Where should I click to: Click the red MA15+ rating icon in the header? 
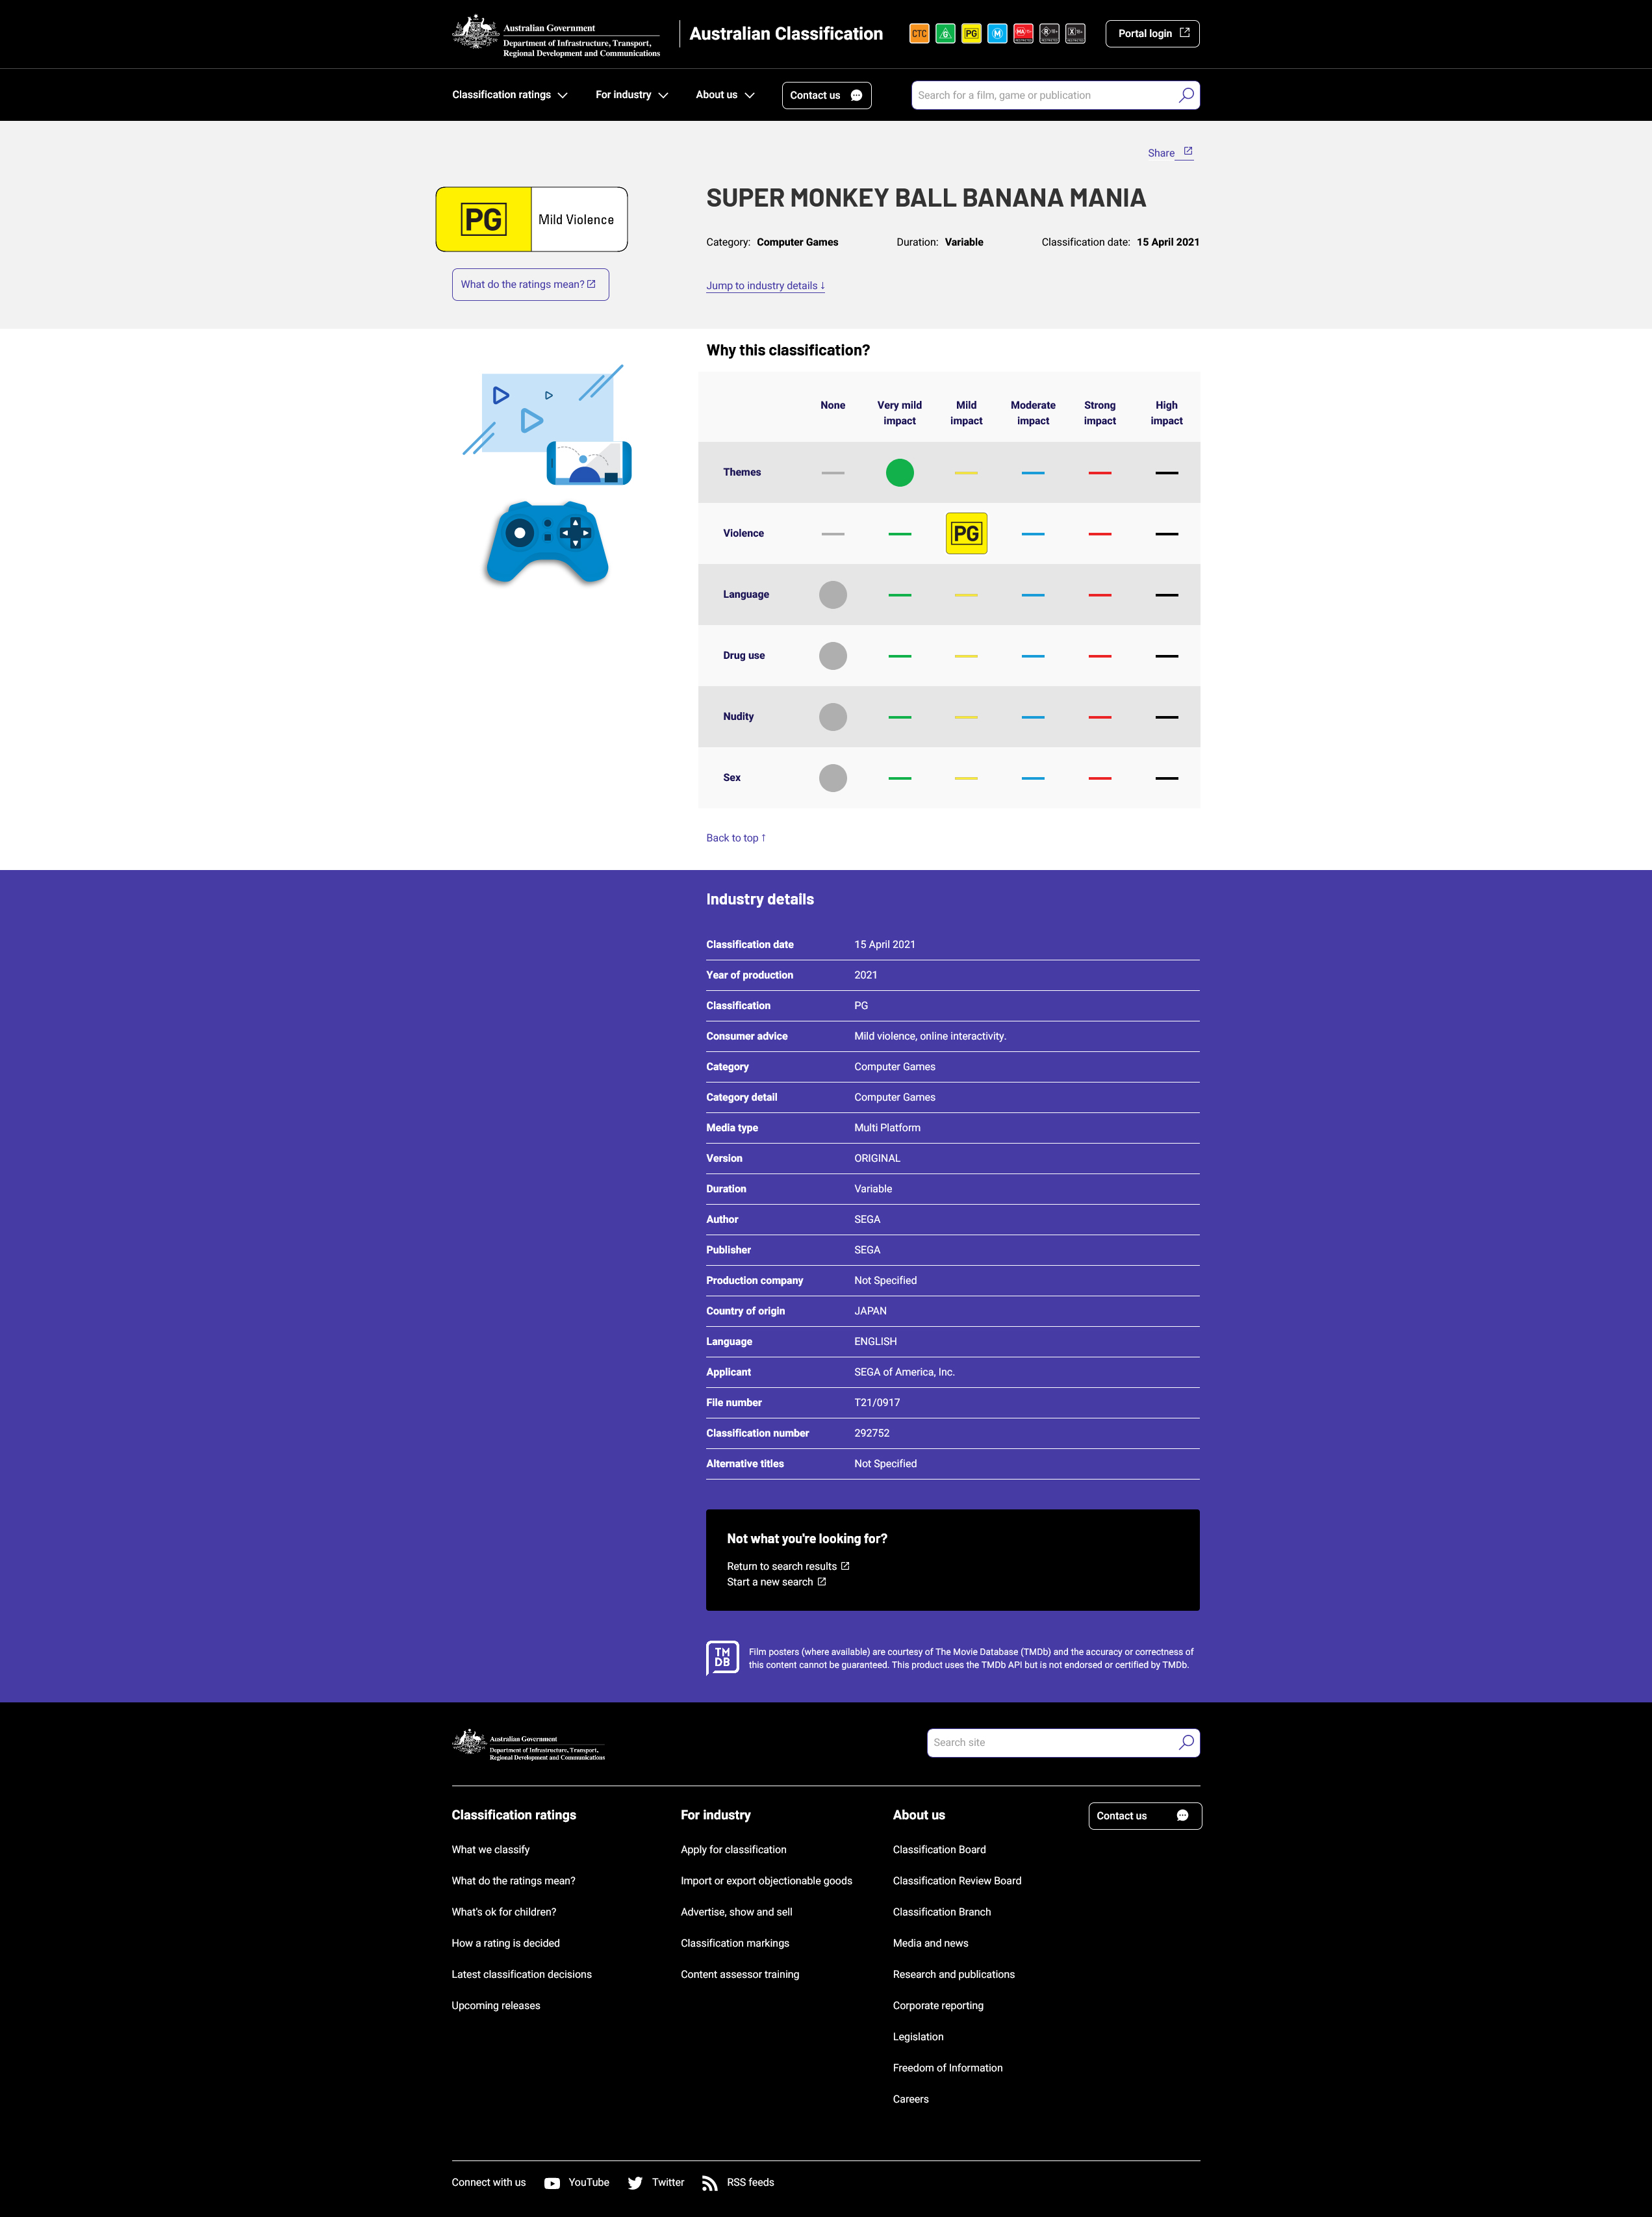(1023, 34)
